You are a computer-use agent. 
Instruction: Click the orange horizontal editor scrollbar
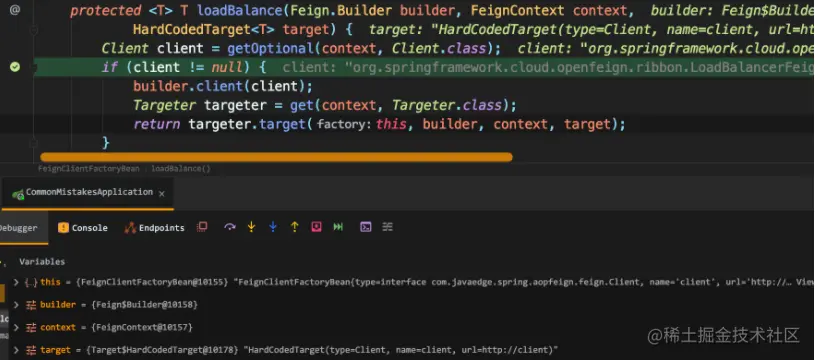coord(276,157)
